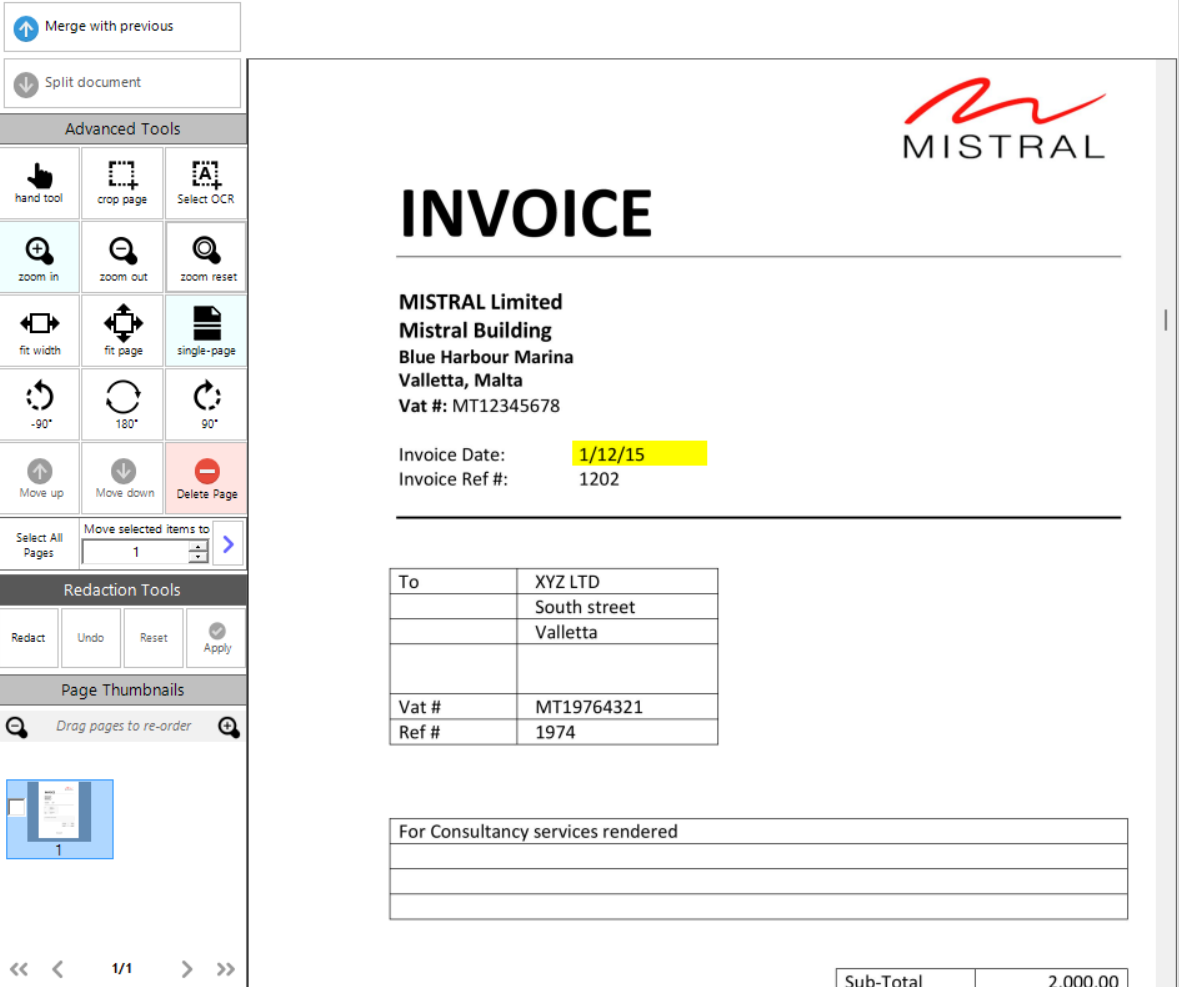Image resolution: width=1179 pixels, height=987 pixels.
Task: Go to the next page arrow
Action: click(186, 968)
